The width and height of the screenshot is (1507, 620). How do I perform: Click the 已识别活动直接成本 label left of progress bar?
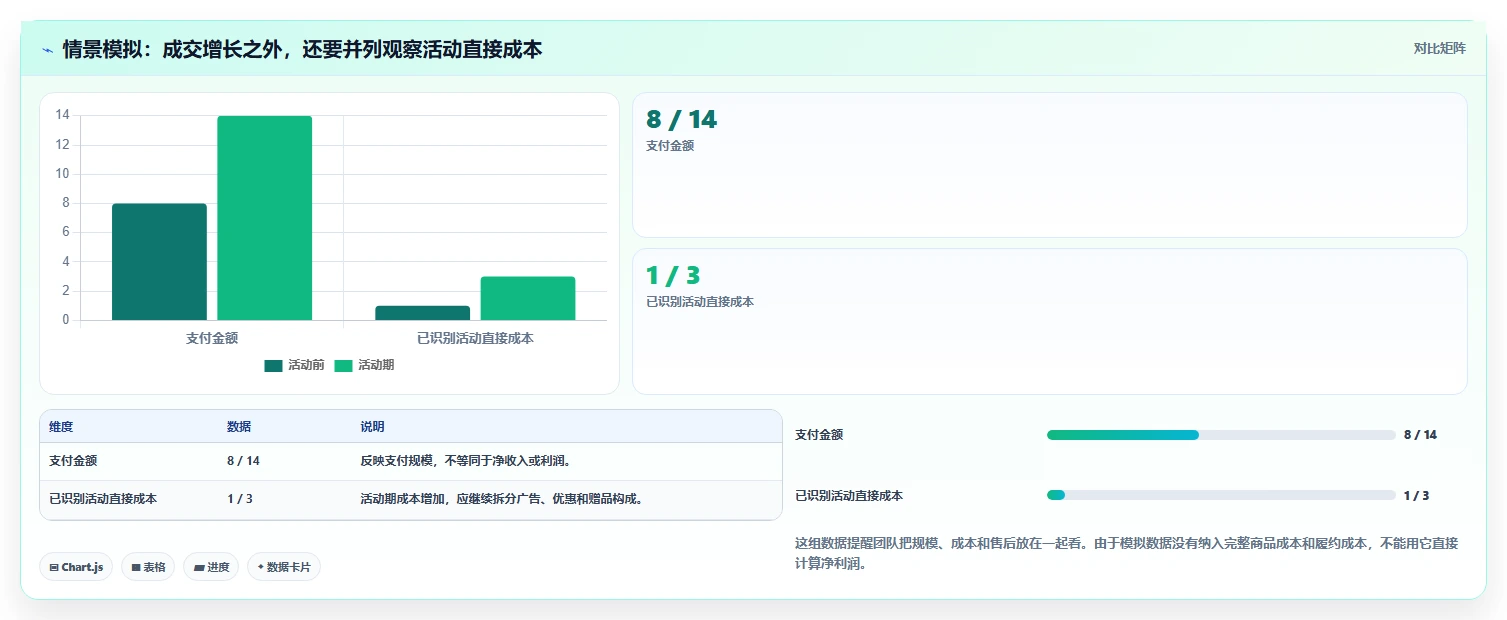849,495
